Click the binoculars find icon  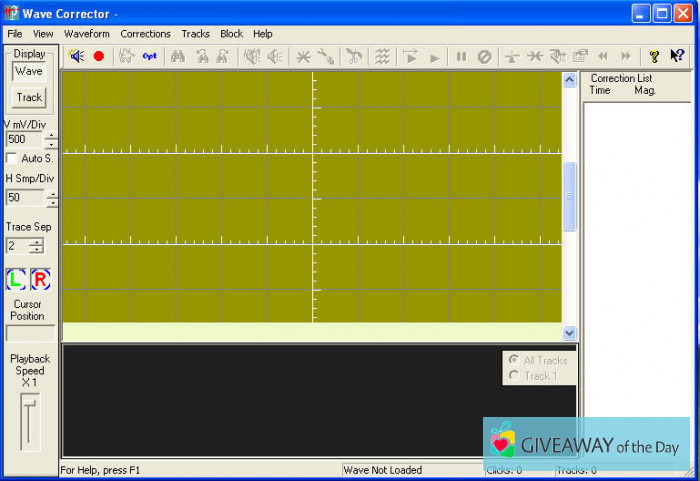tap(178, 57)
